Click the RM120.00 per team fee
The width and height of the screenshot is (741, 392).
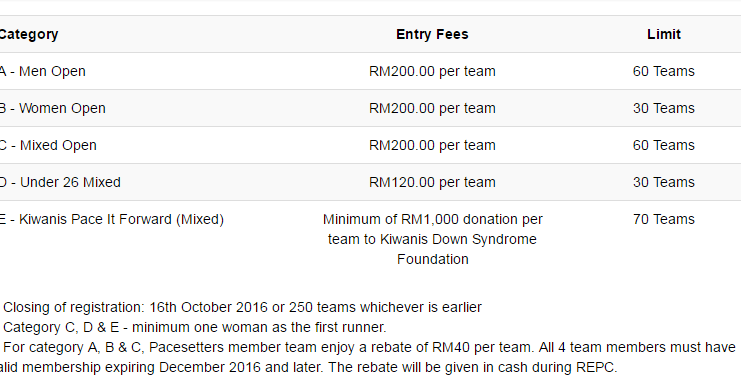[432, 182]
